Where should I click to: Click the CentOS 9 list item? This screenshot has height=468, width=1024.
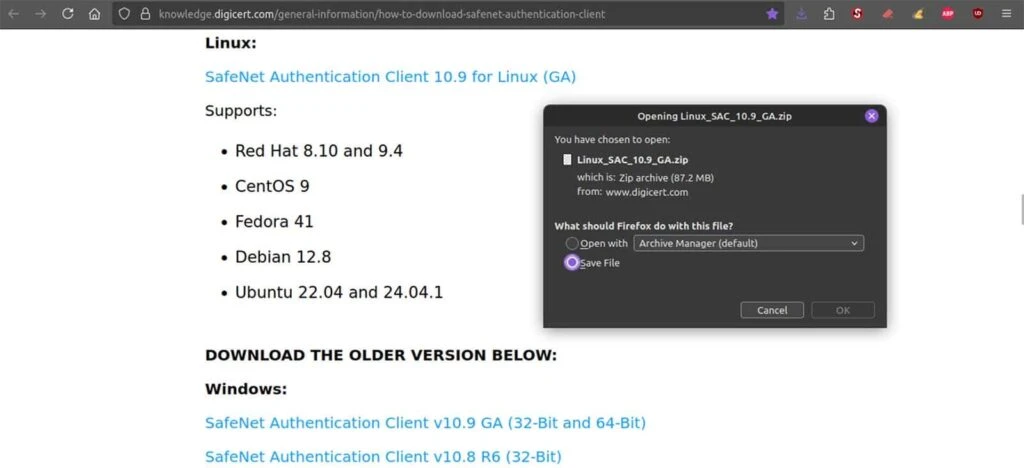pyautogui.click(x=272, y=187)
